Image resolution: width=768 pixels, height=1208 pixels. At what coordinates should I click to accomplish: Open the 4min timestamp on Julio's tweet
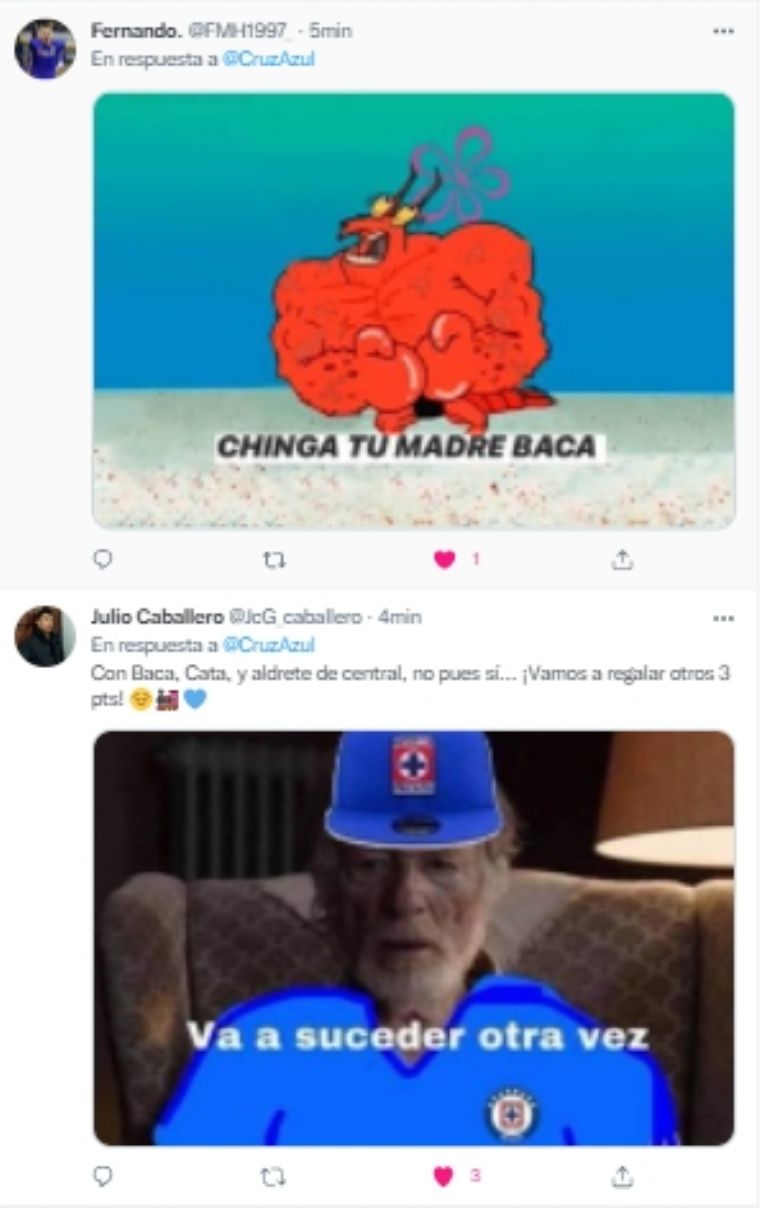[x=400, y=617]
